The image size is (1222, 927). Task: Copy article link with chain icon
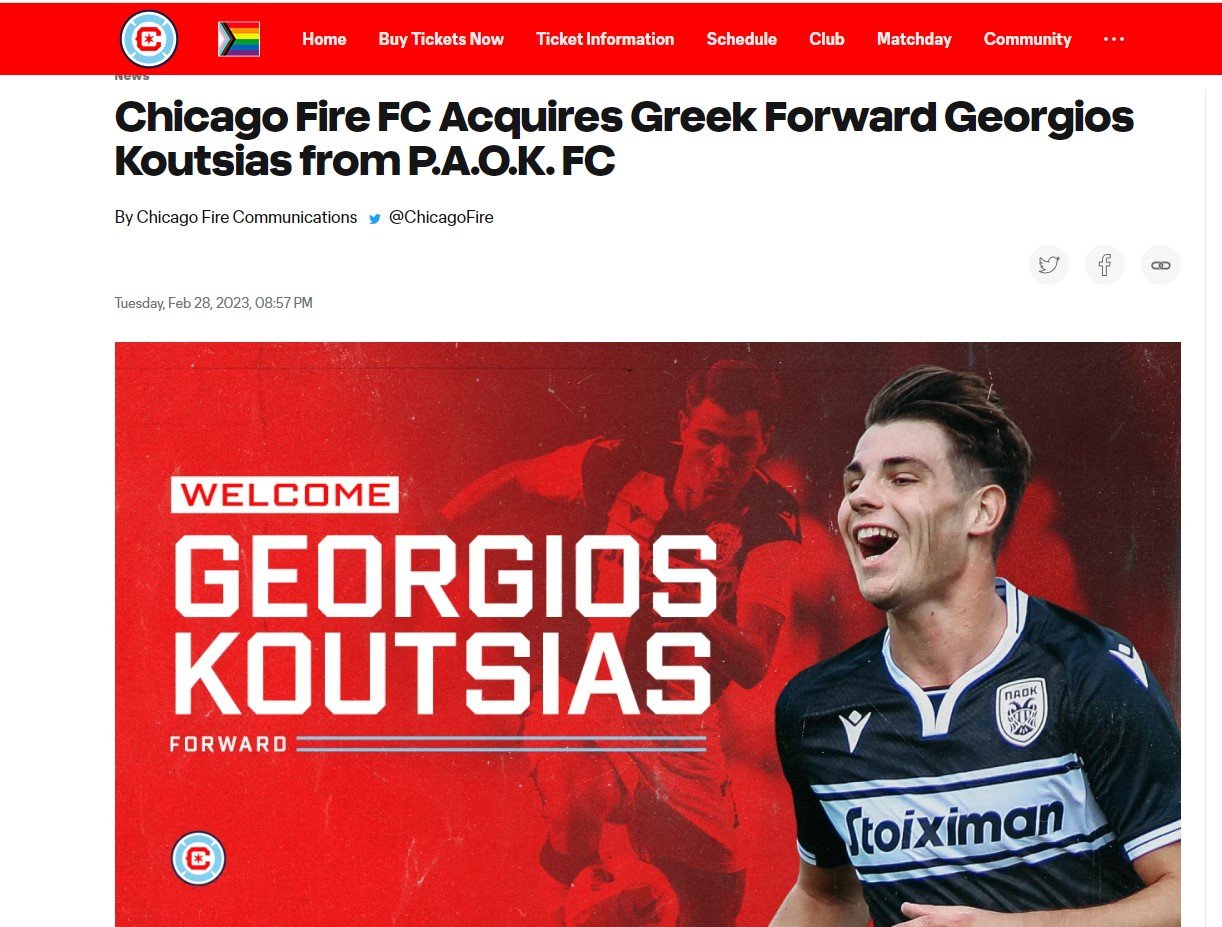tap(1161, 265)
